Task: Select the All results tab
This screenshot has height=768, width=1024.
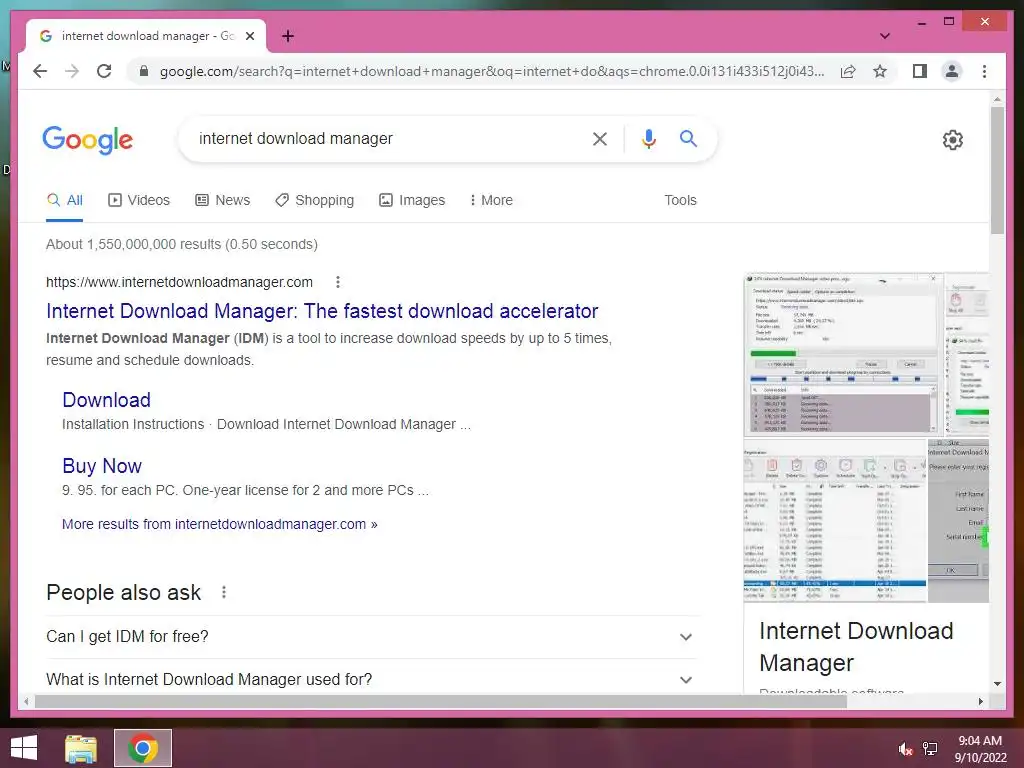Action: pos(65,200)
